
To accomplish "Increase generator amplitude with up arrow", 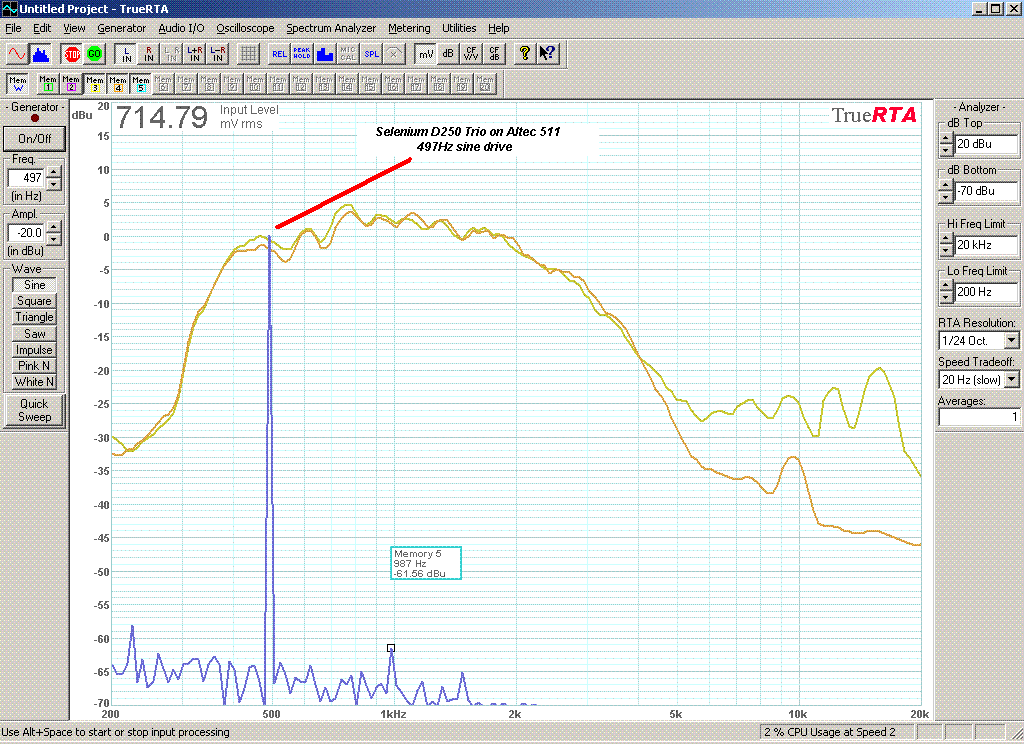I will click(x=54, y=227).
